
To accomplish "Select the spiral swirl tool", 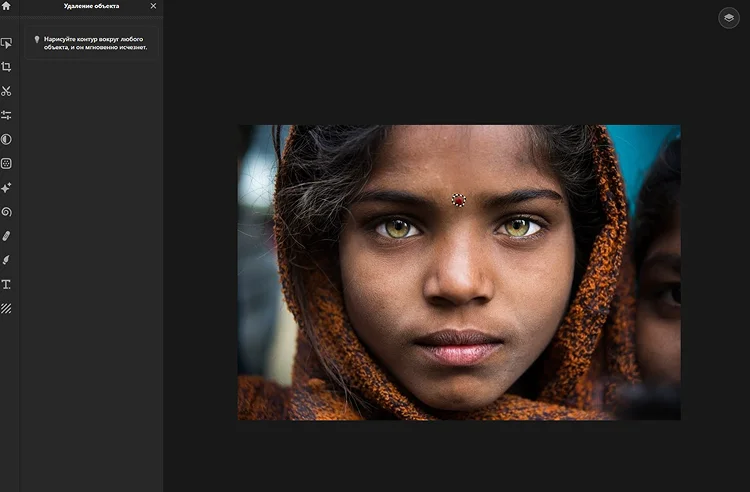I will (6, 212).
